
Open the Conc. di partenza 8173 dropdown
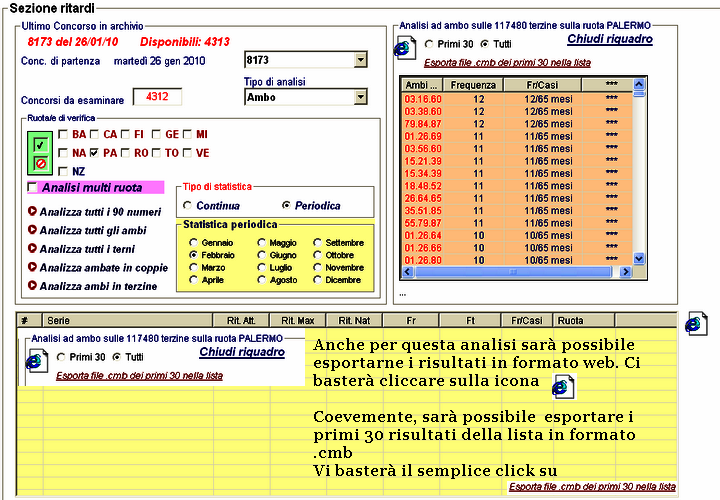tap(360, 61)
